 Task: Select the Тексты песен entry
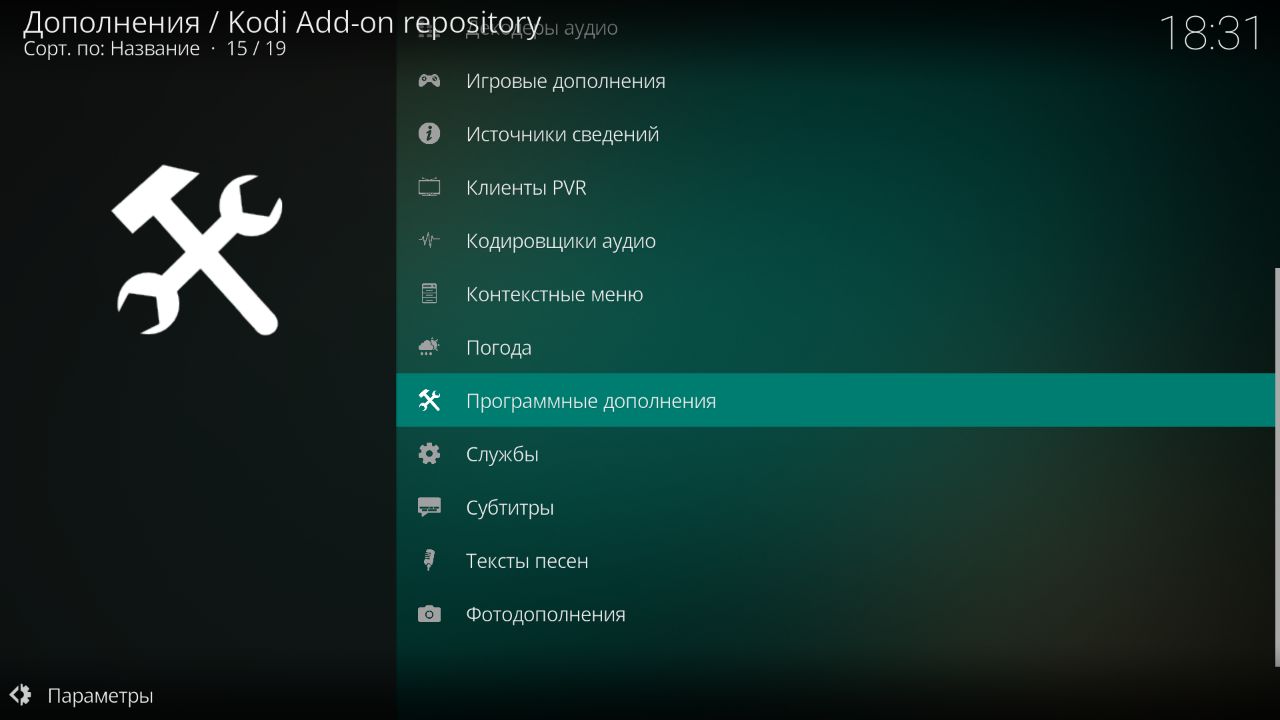(x=836, y=560)
